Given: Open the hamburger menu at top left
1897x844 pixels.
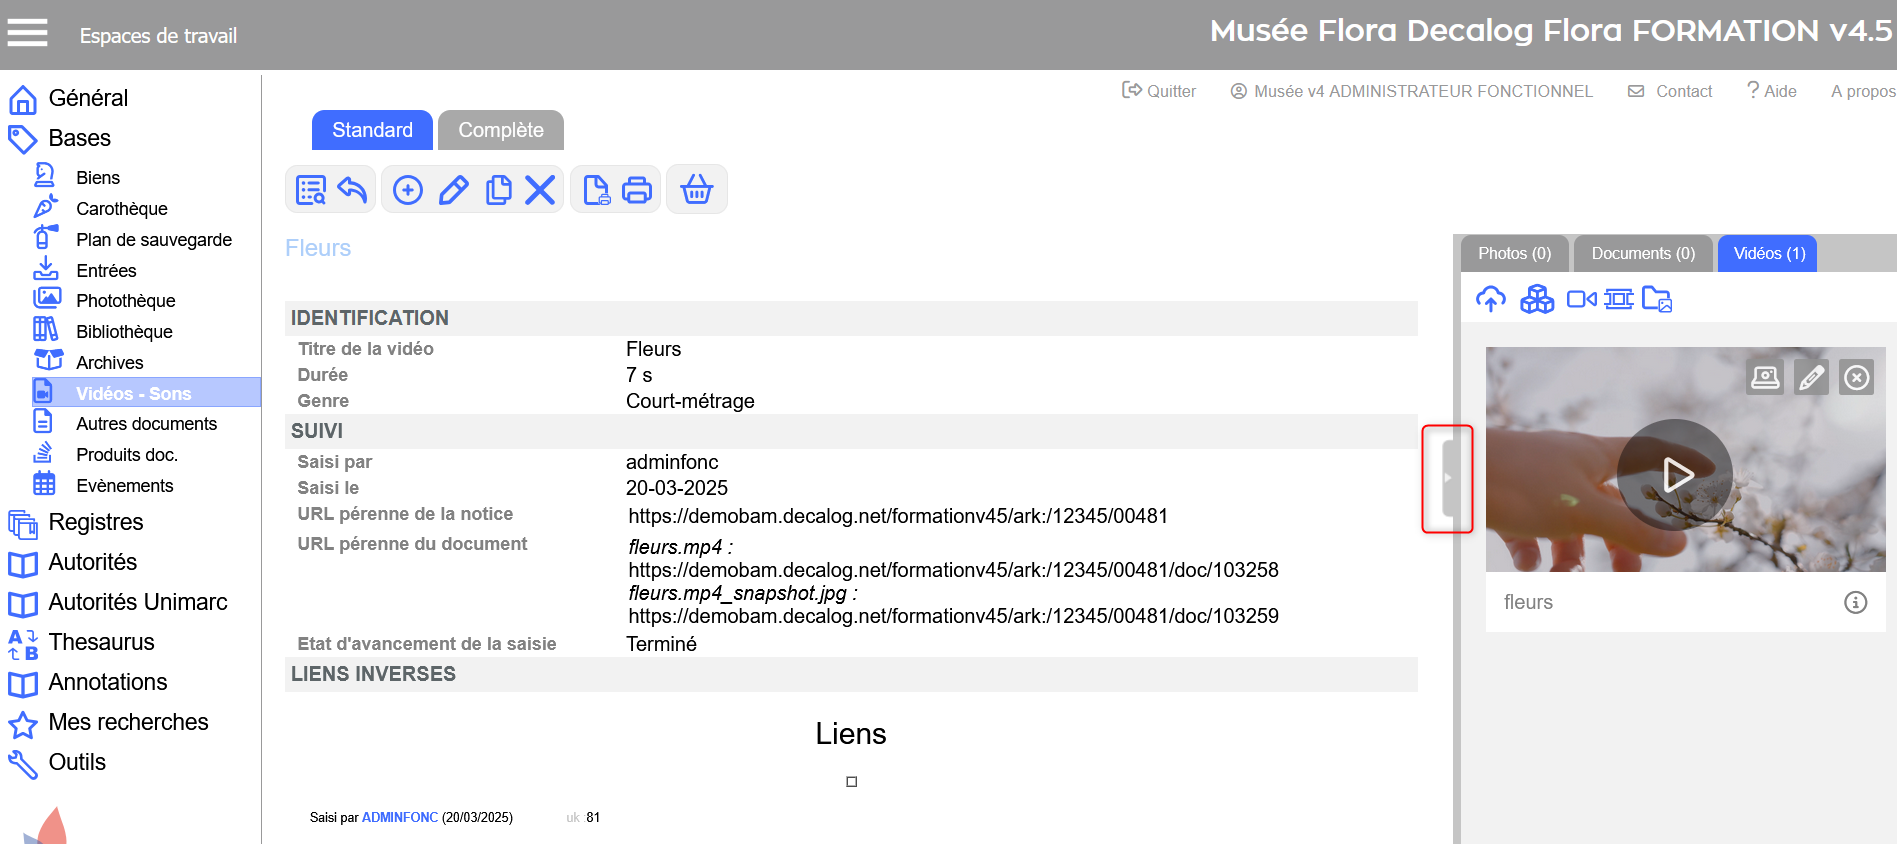Looking at the screenshot, I should 28,34.
